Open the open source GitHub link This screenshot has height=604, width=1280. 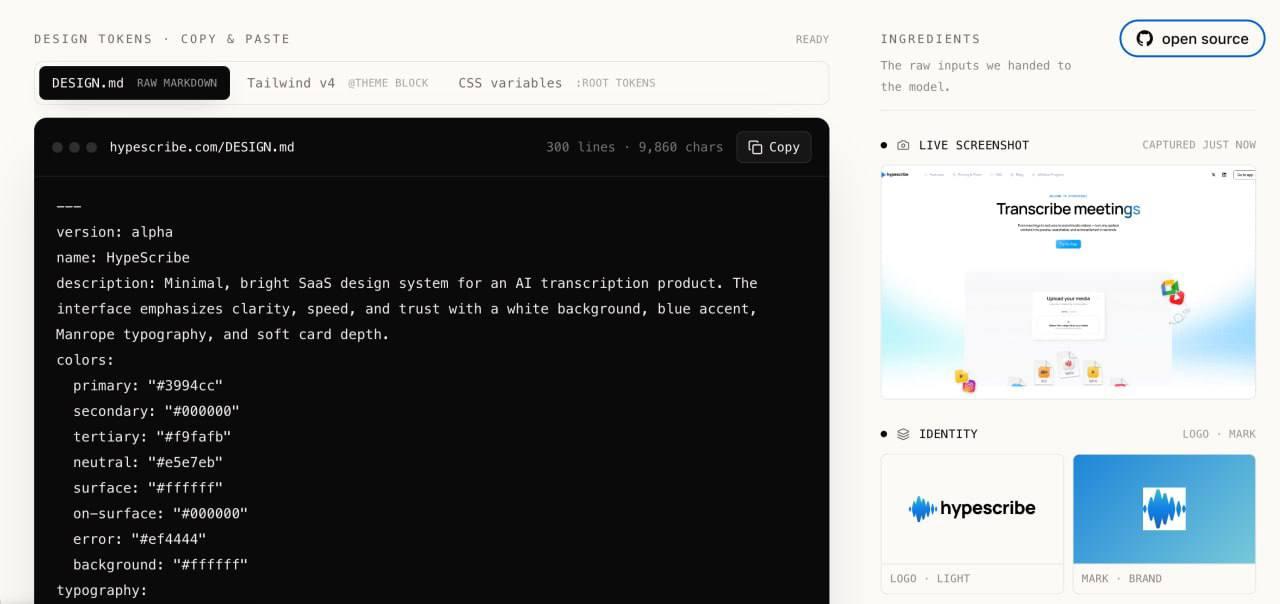1192,39
